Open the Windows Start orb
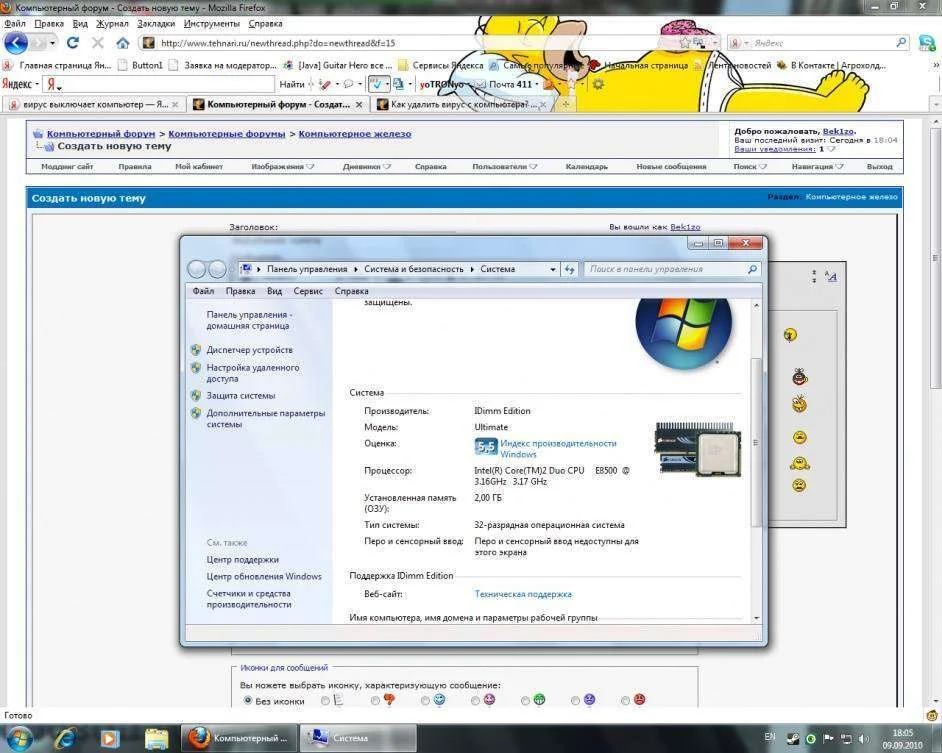 pos(19,737)
